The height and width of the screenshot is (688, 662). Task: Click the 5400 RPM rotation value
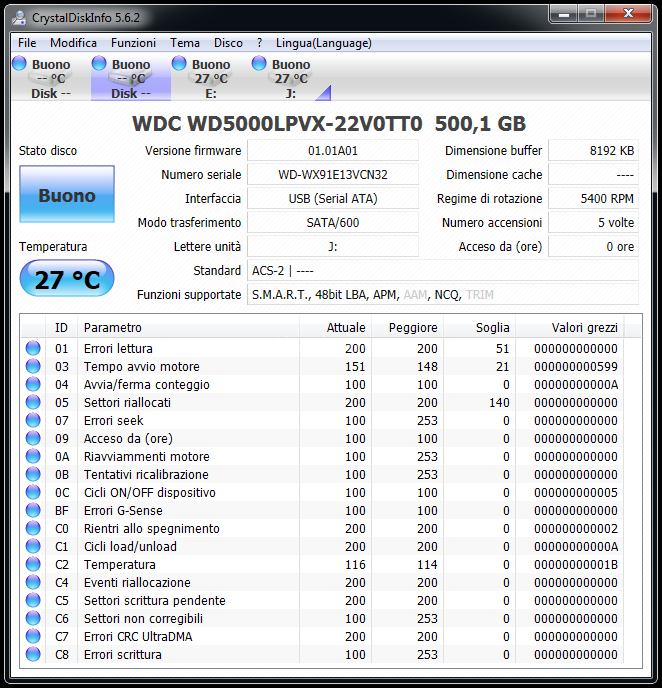point(594,199)
